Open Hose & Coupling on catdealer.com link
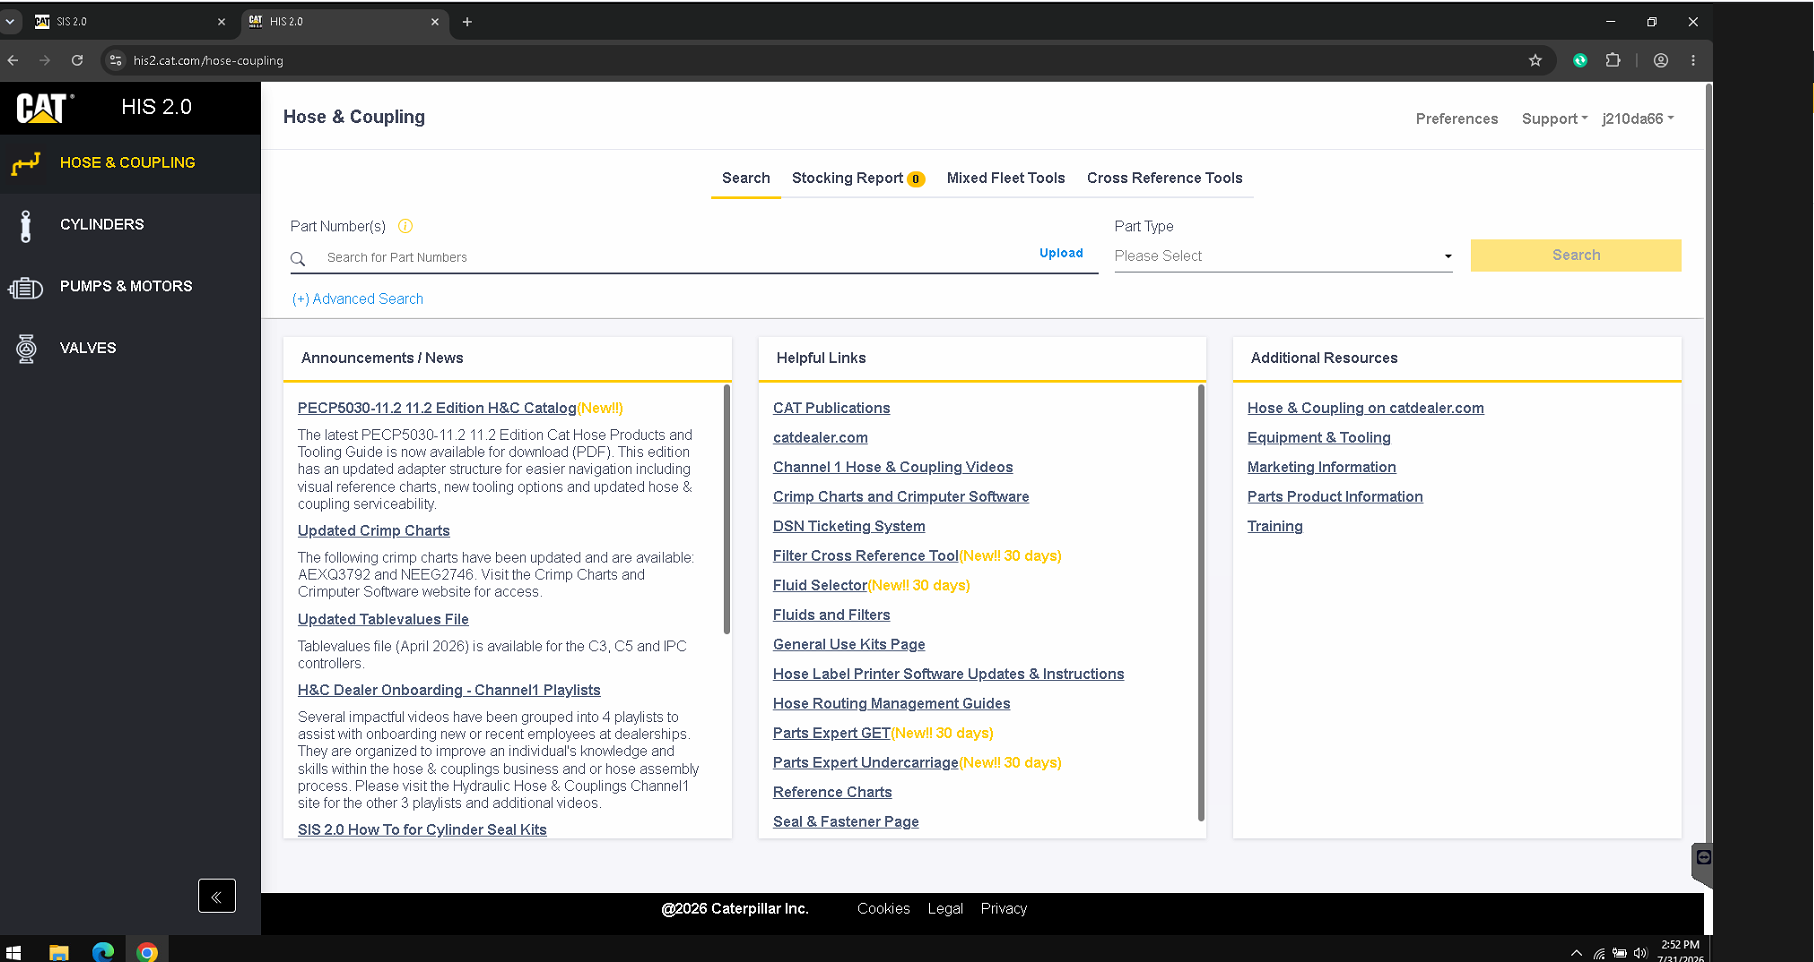Viewport: 1814px width, 962px height. click(x=1365, y=408)
